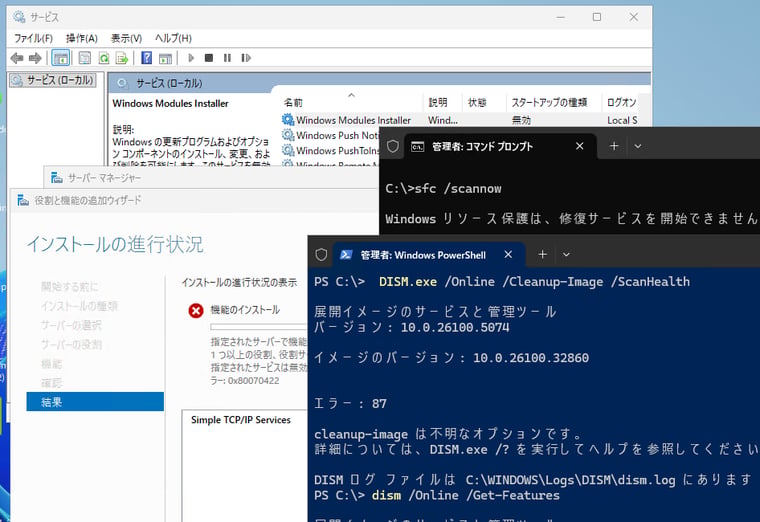Click the サーバー マネージャー window title bar
This screenshot has width=760, height=522.
click(x=211, y=178)
